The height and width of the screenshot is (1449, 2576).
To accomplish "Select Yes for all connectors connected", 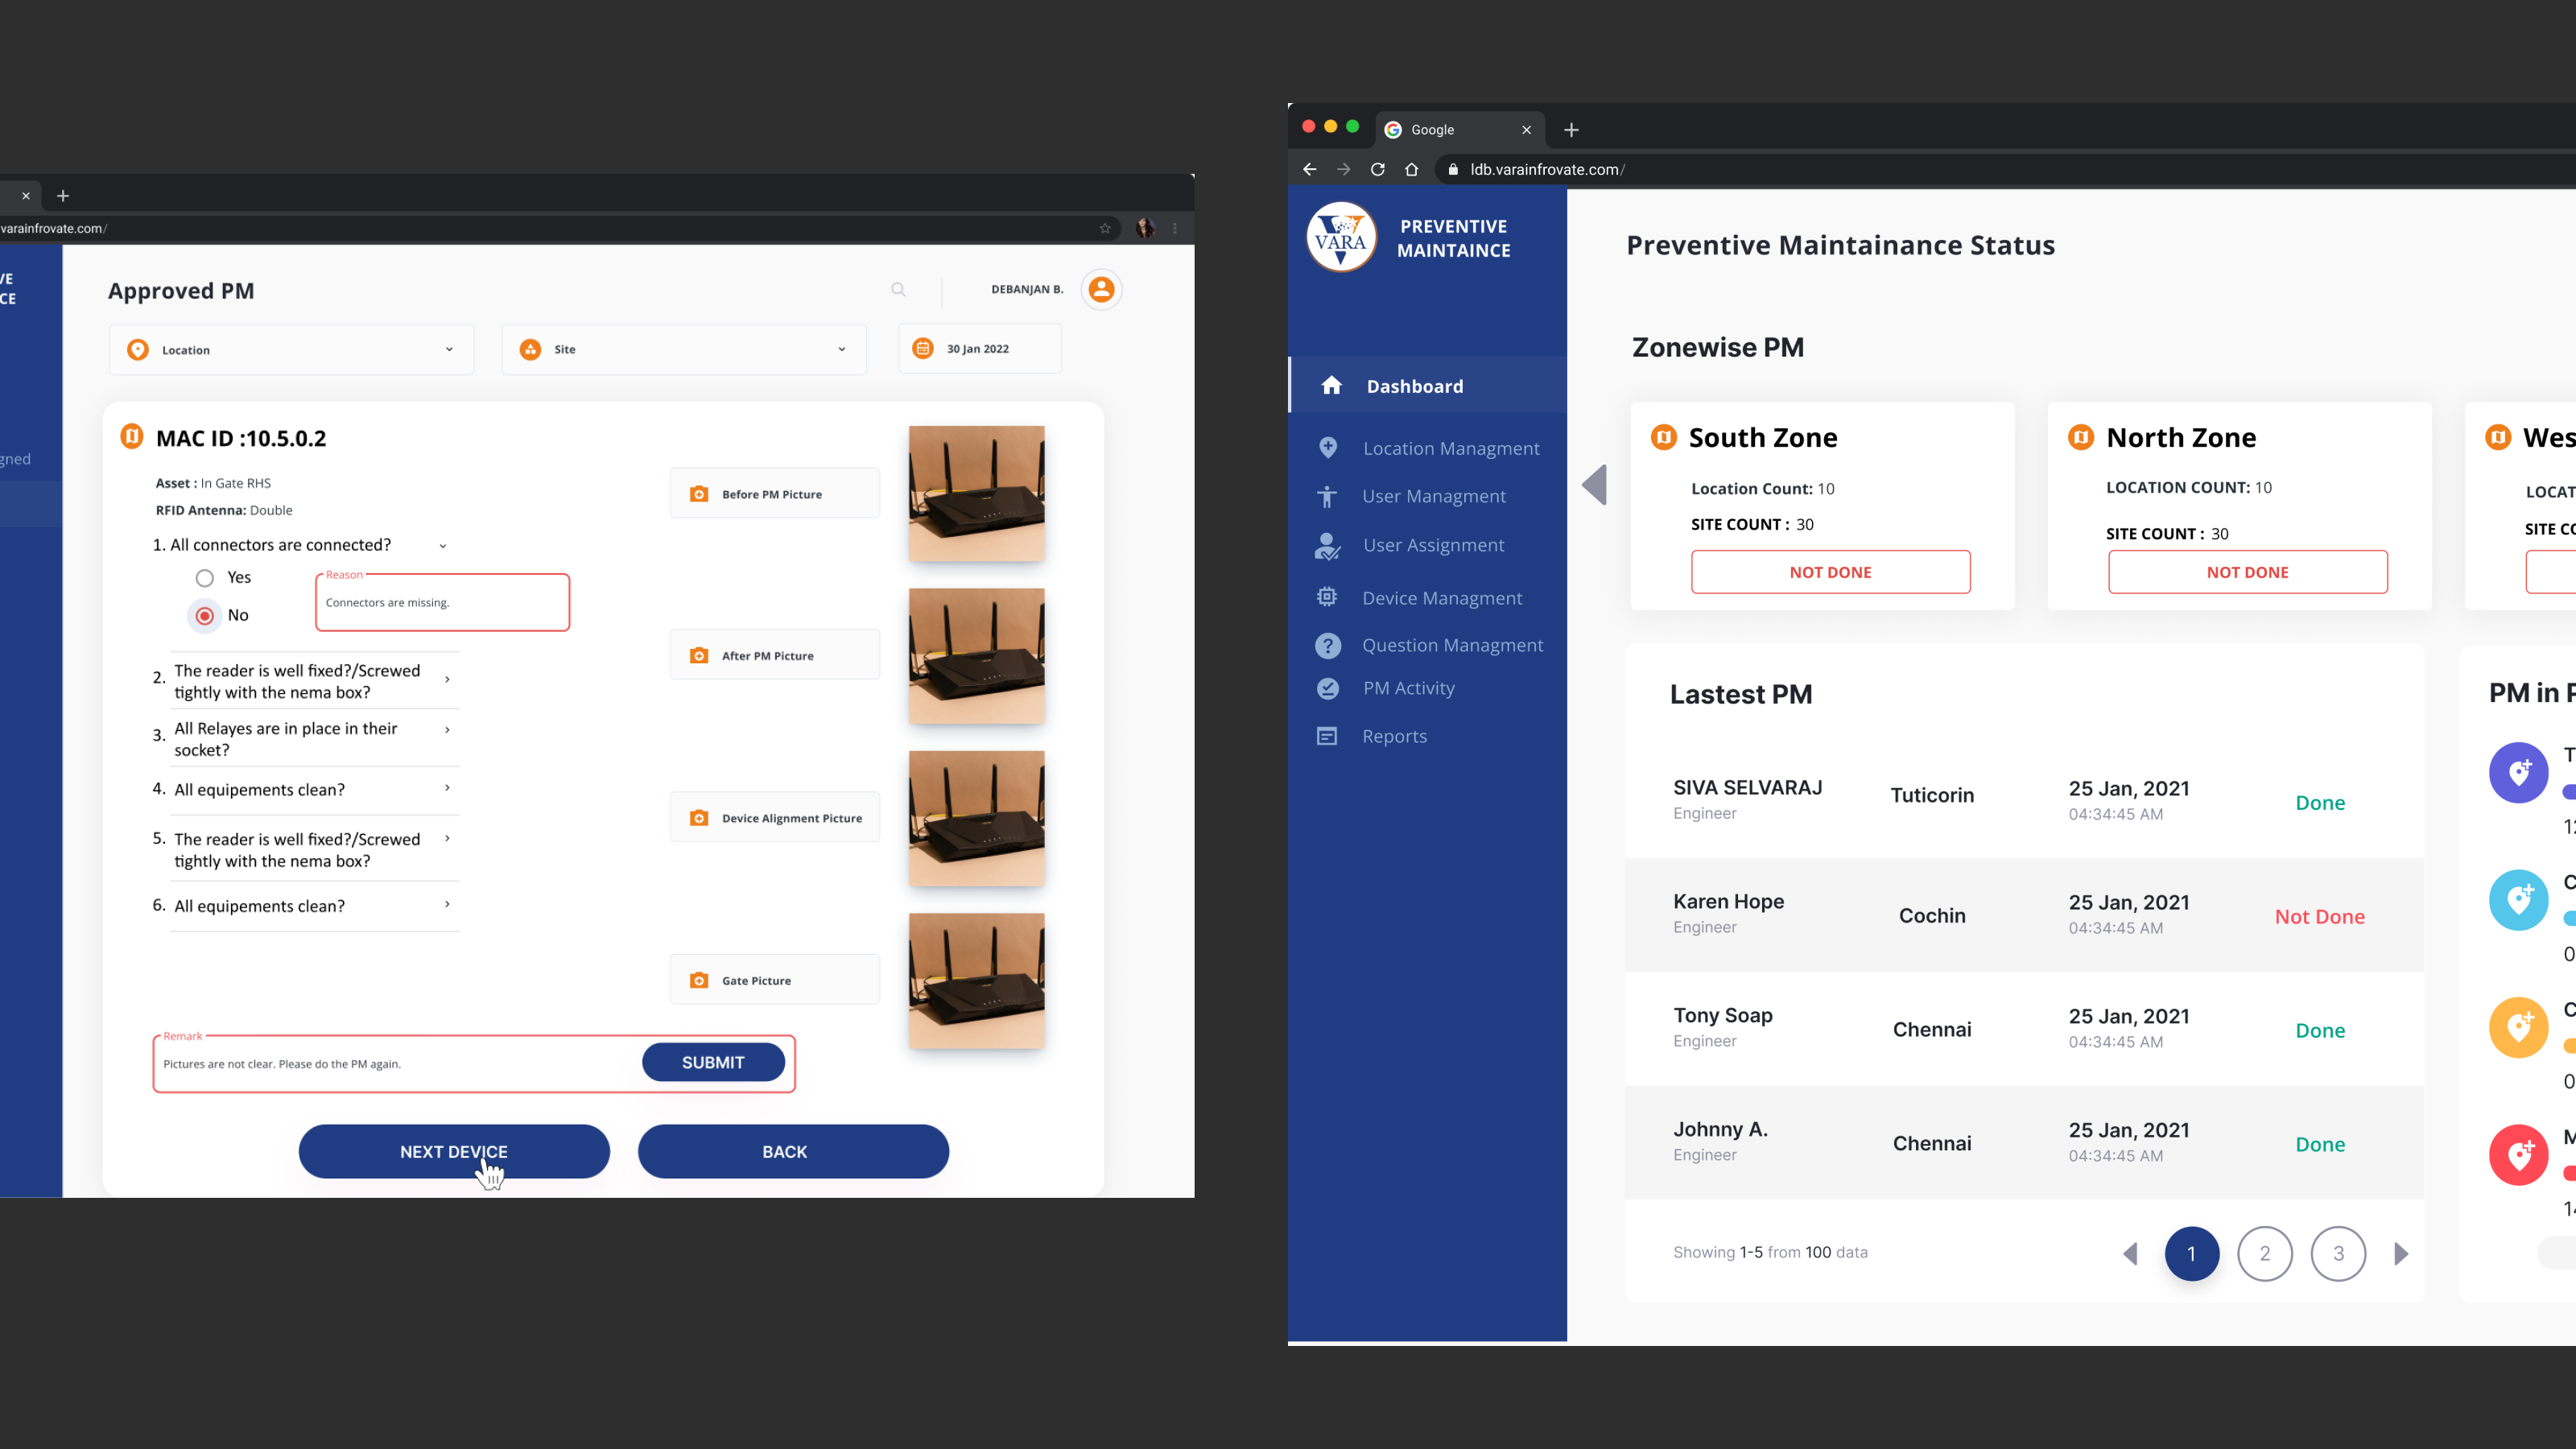I will pyautogui.click(x=205, y=577).
